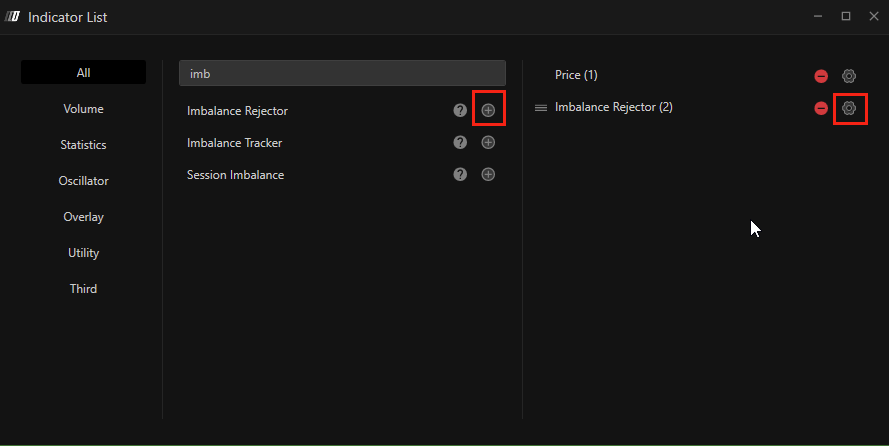Select Session Imbalance in the results list
The width and height of the screenshot is (889, 446).
236,175
